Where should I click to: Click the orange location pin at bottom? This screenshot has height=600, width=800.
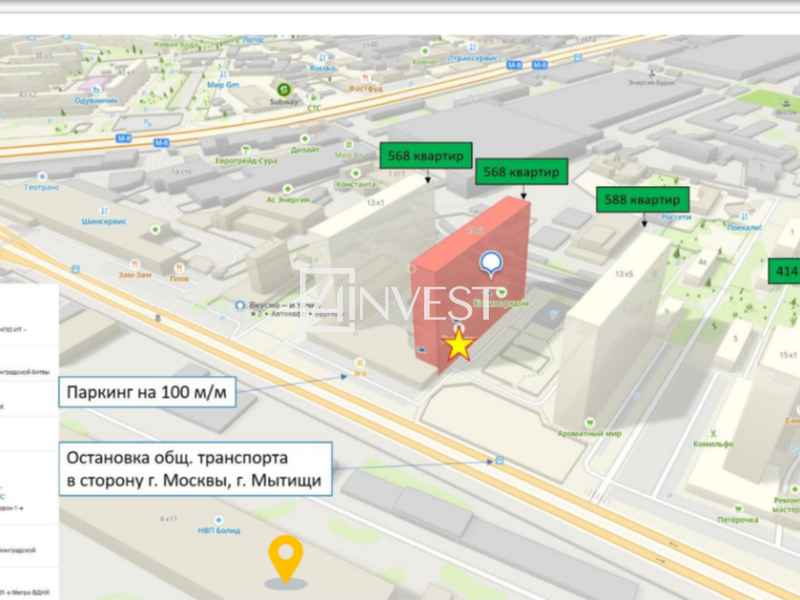point(287,558)
